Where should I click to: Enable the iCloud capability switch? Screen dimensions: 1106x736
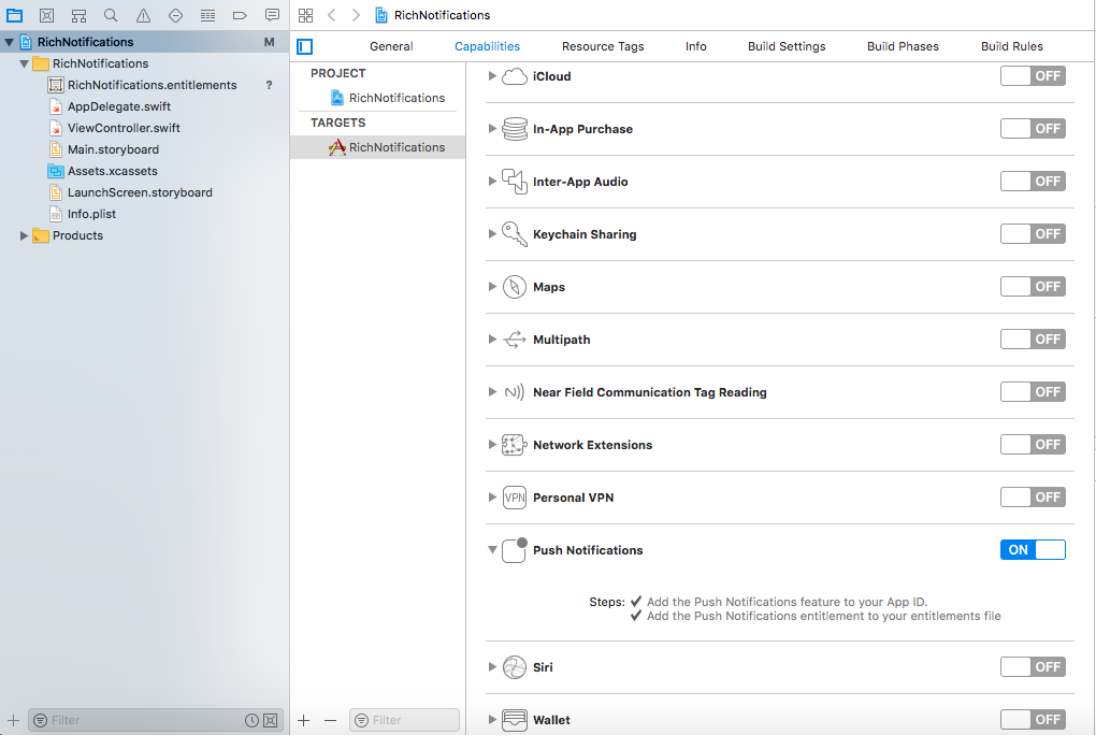(1033, 75)
